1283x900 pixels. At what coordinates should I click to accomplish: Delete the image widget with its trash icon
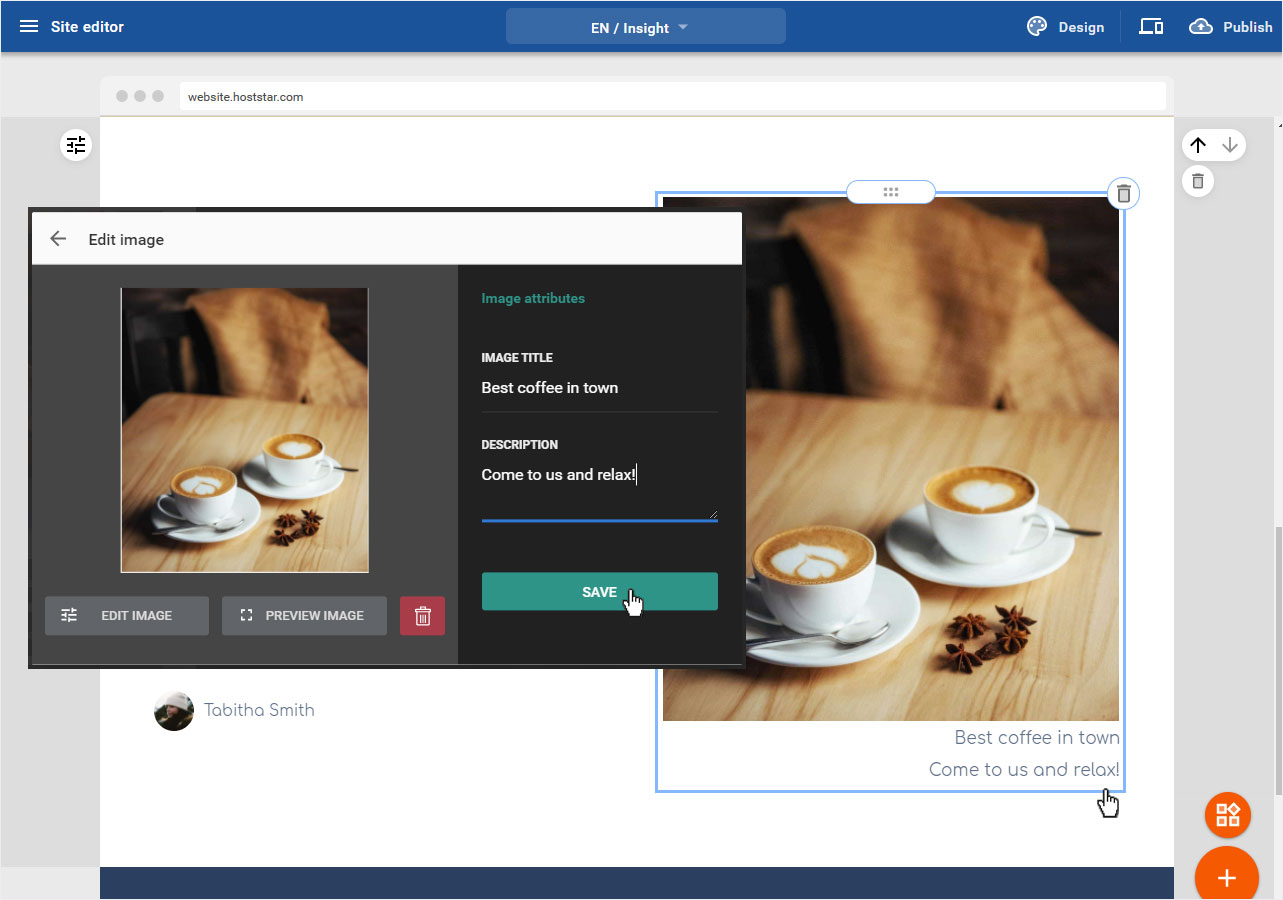(x=1124, y=193)
